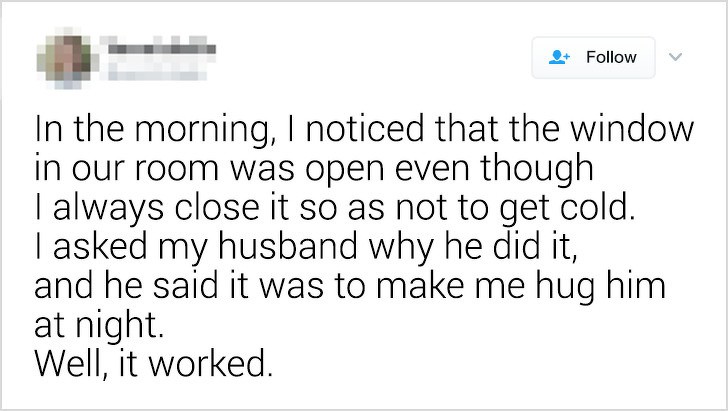Image resolution: width=728 pixels, height=411 pixels.
Task: Click the word 'though' in the tweet
Action: pos(537,170)
